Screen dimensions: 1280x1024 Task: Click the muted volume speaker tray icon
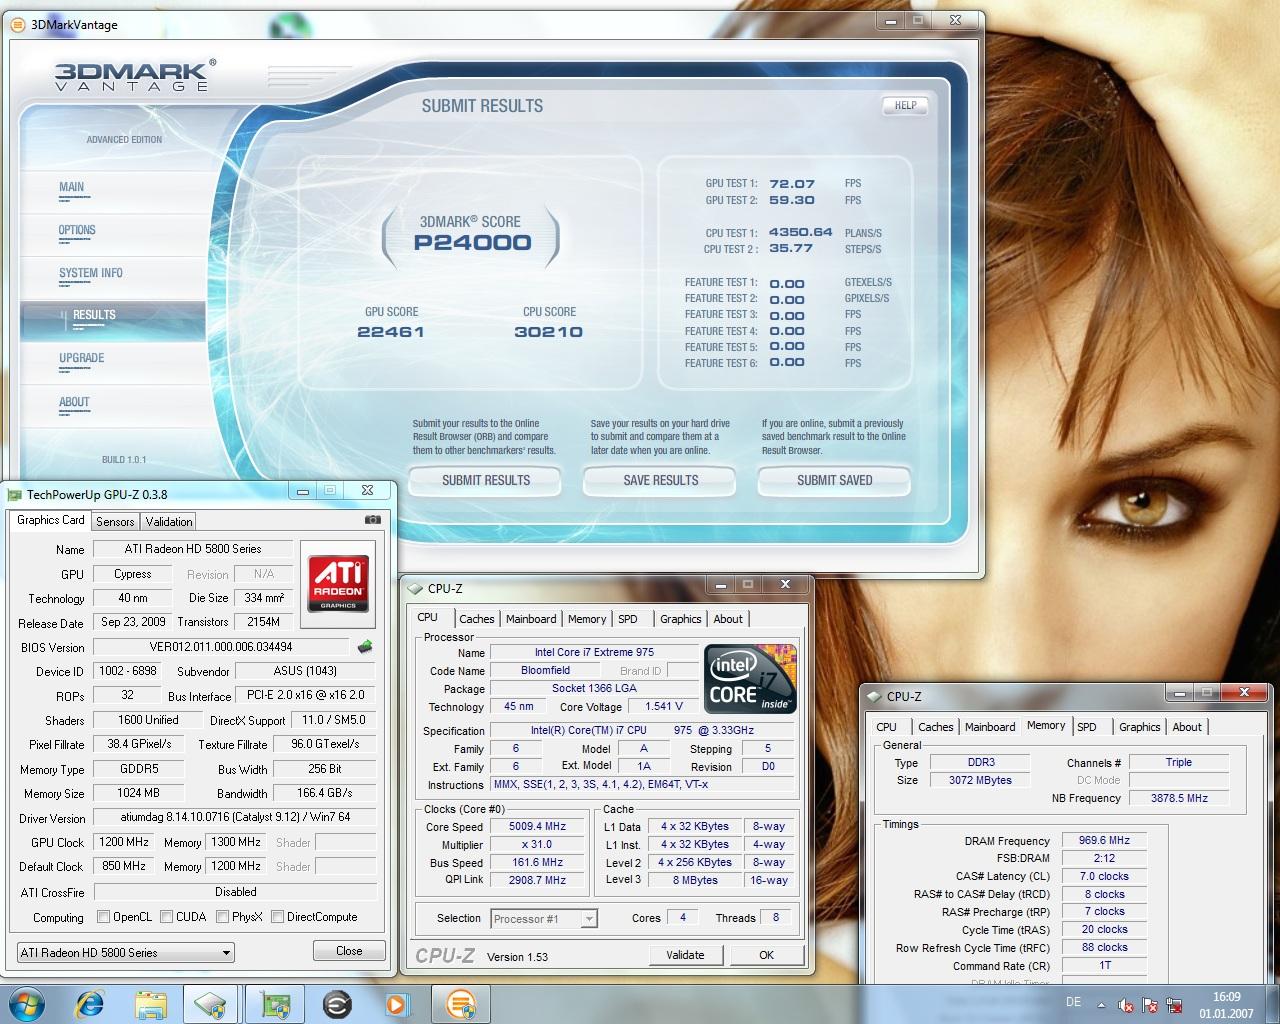pos(1126,1006)
